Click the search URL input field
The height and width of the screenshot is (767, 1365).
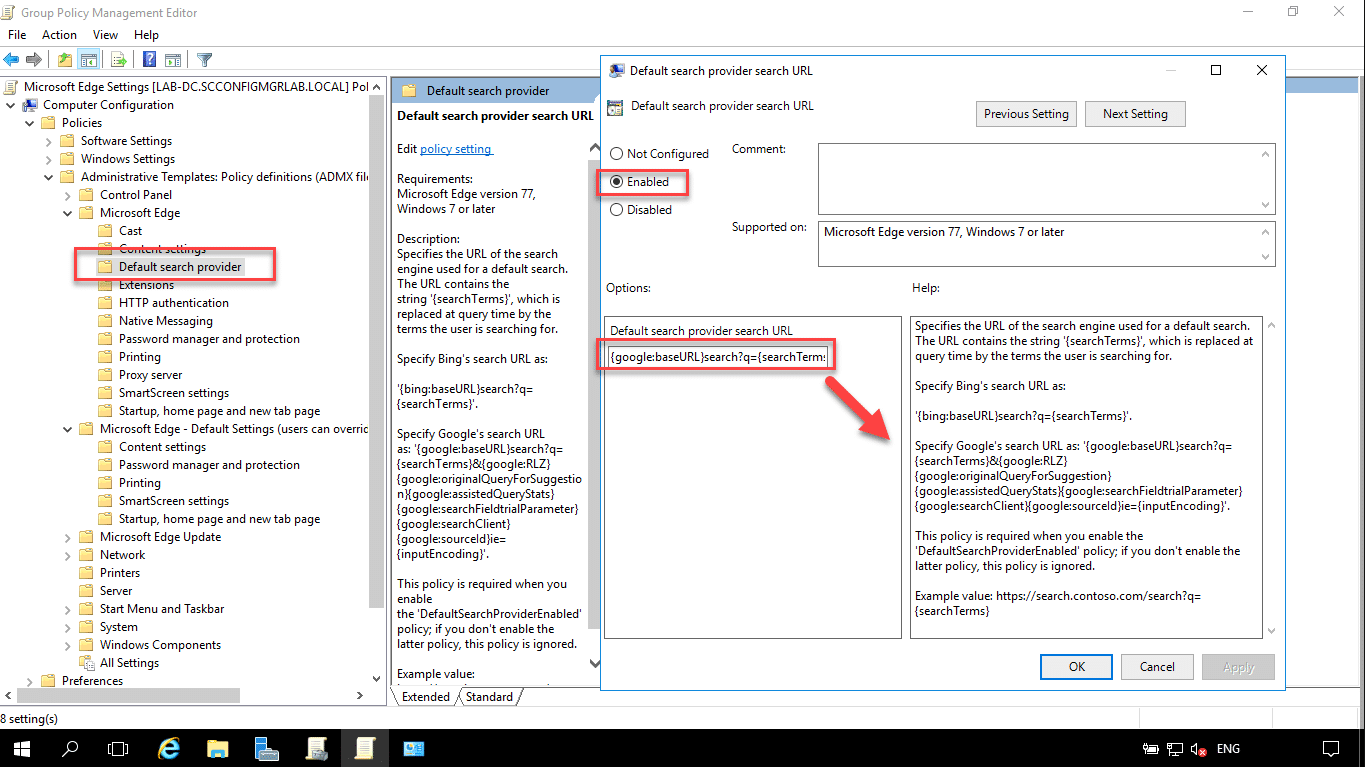click(x=717, y=357)
